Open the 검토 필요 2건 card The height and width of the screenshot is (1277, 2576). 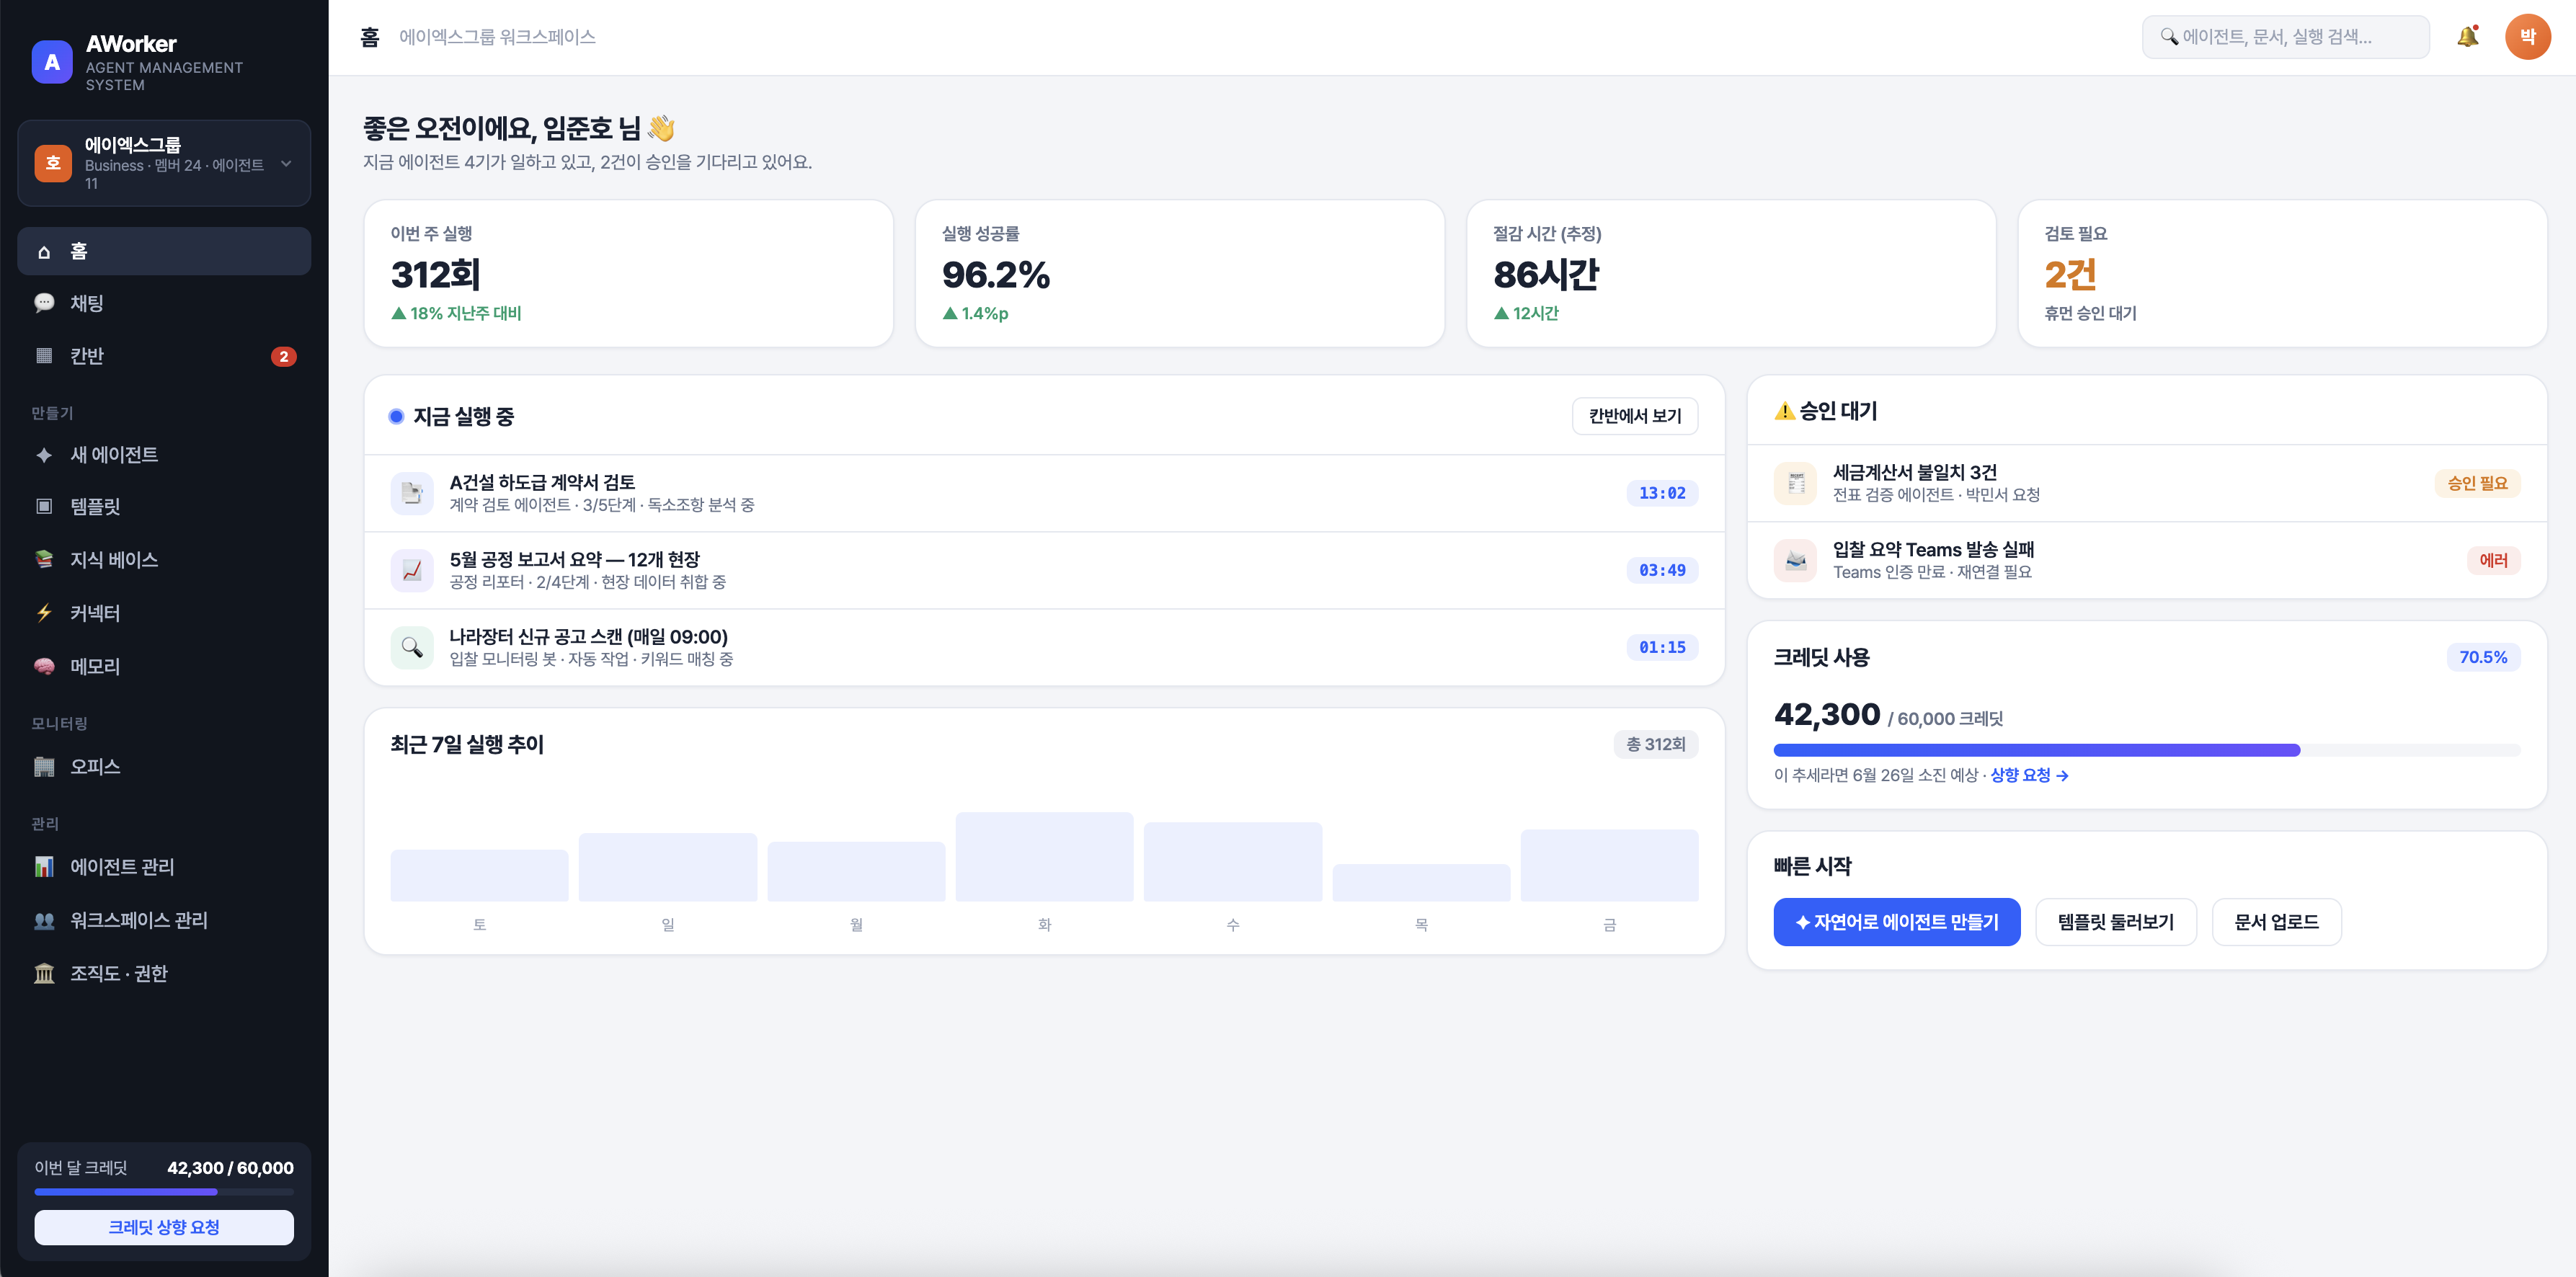click(2282, 273)
